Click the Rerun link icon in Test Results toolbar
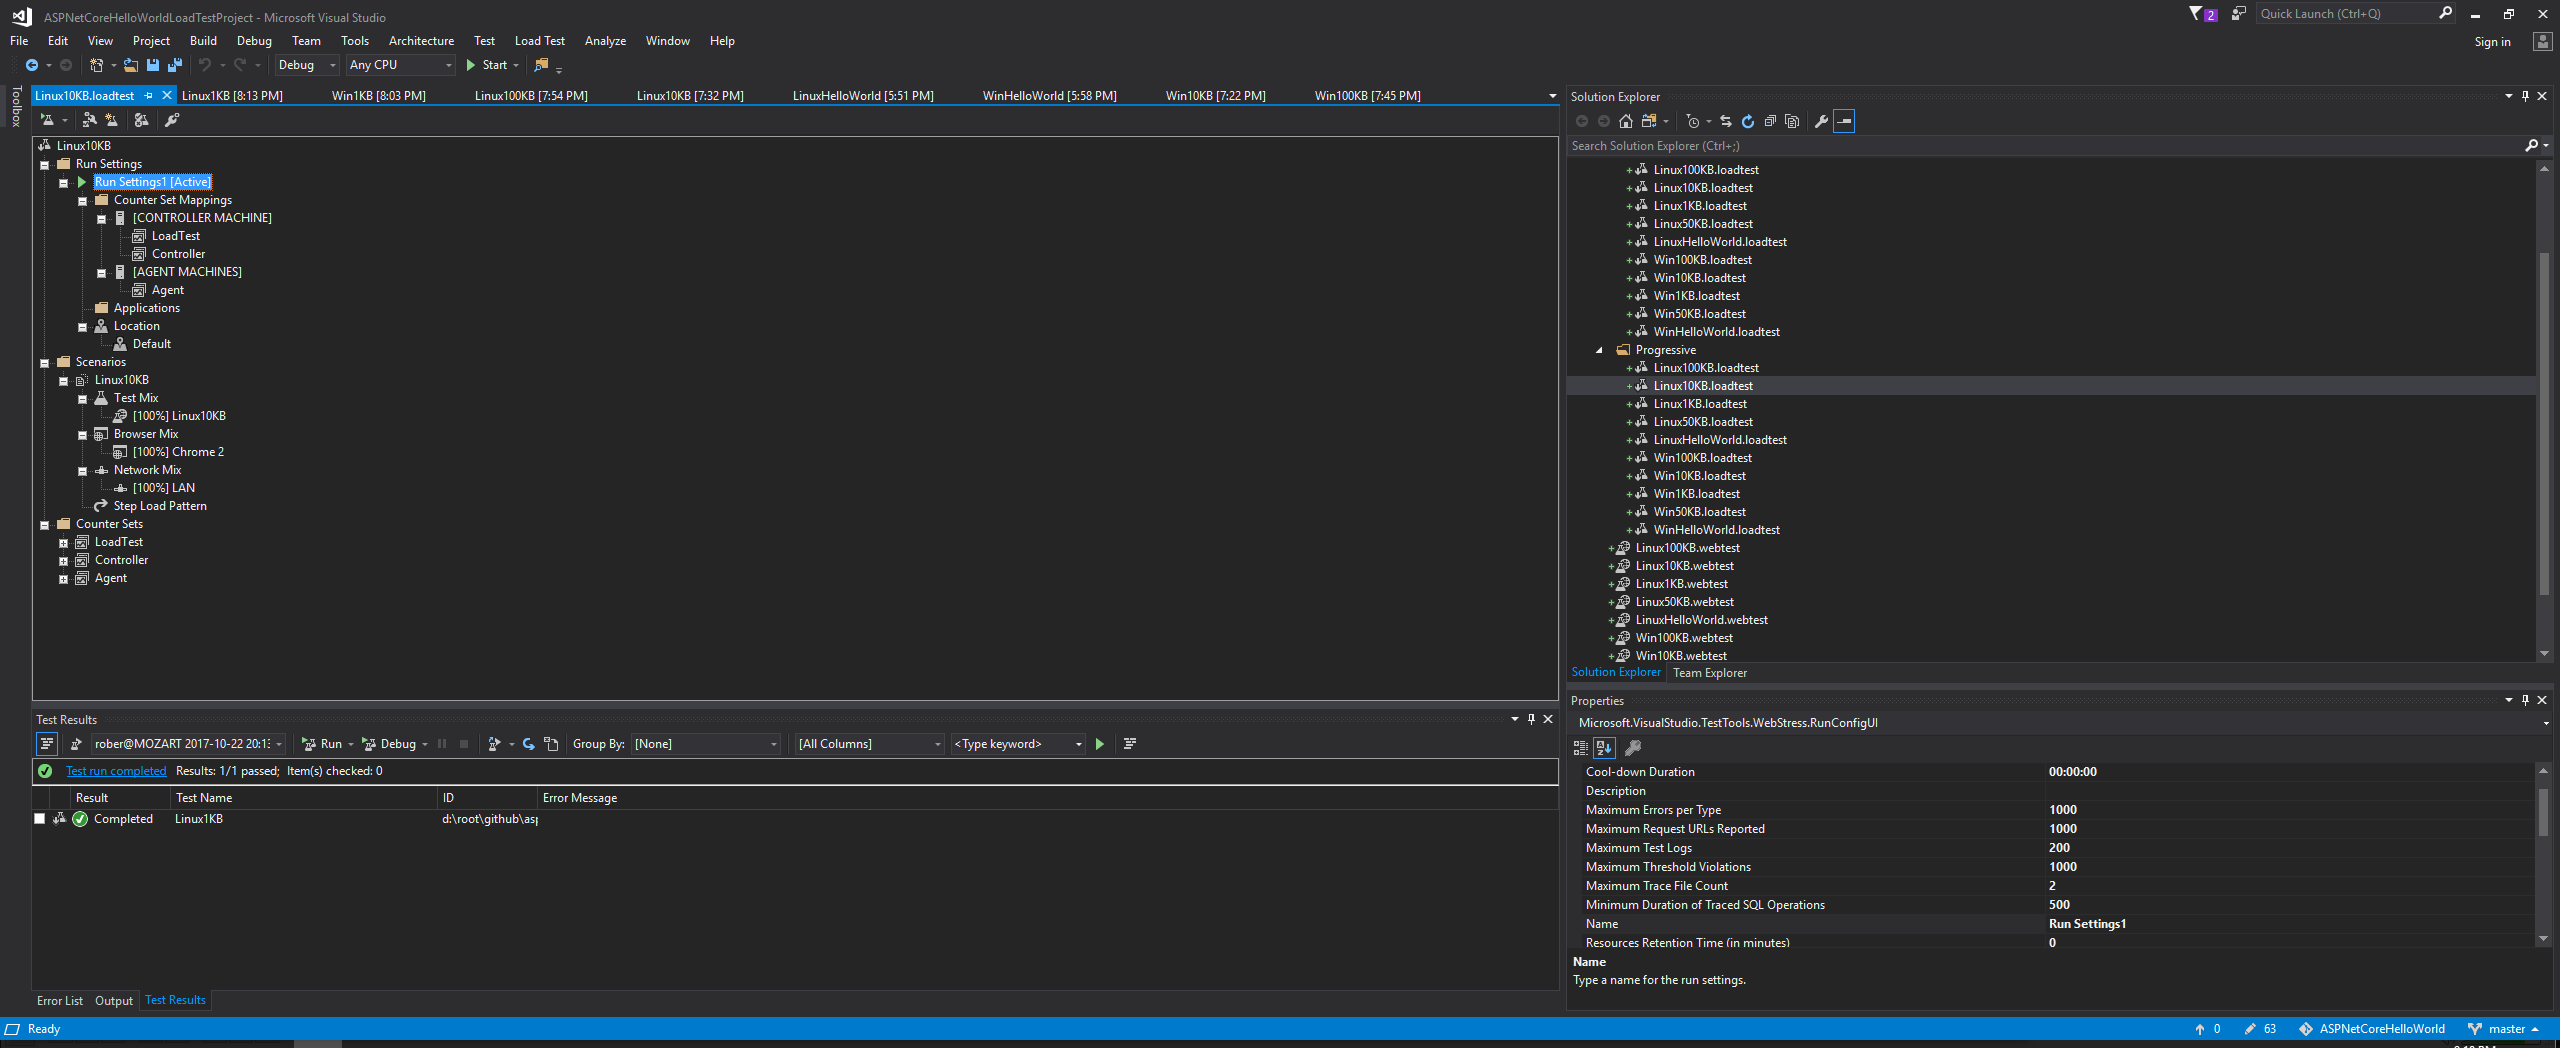The width and height of the screenshot is (2560, 1048). tap(529, 744)
